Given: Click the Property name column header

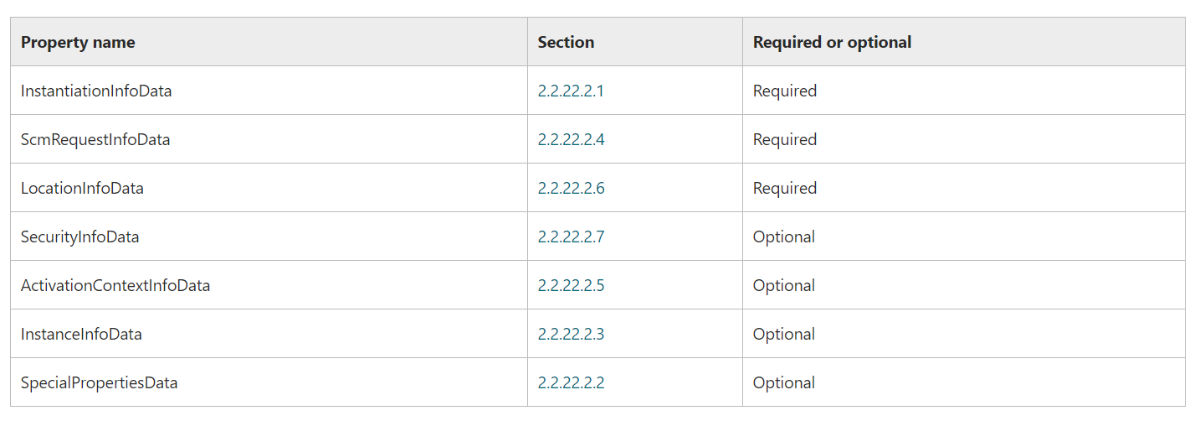Looking at the screenshot, I should [78, 42].
